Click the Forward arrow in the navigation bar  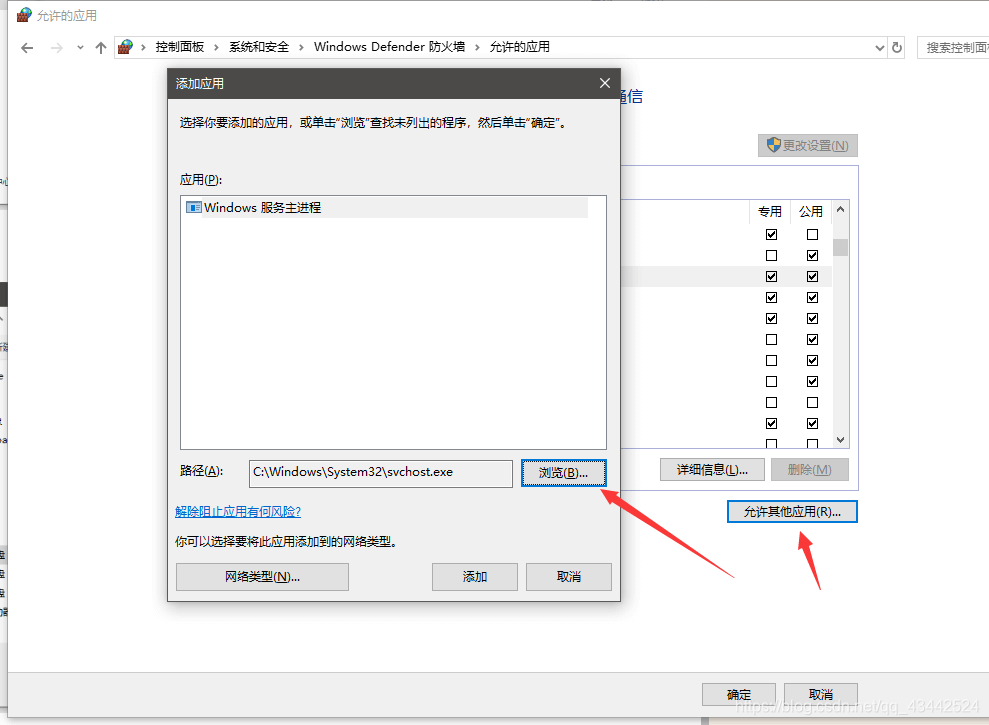[57, 48]
